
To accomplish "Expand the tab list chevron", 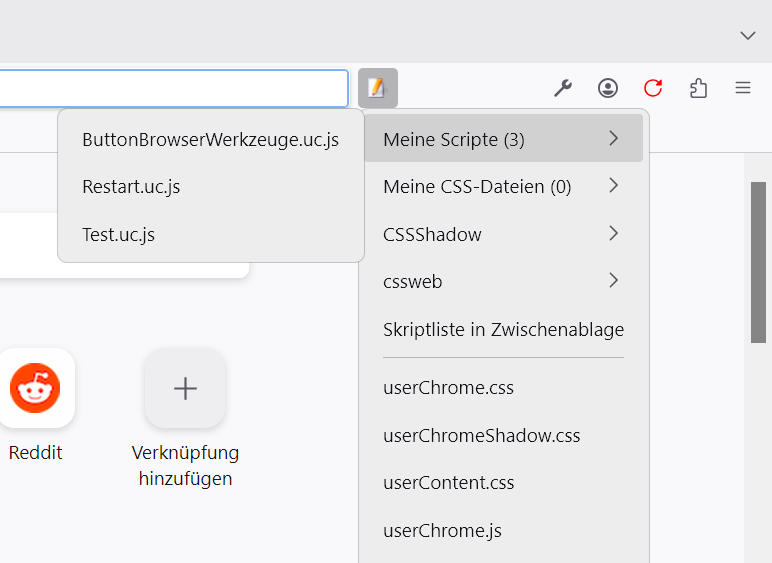I will [x=747, y=35].
